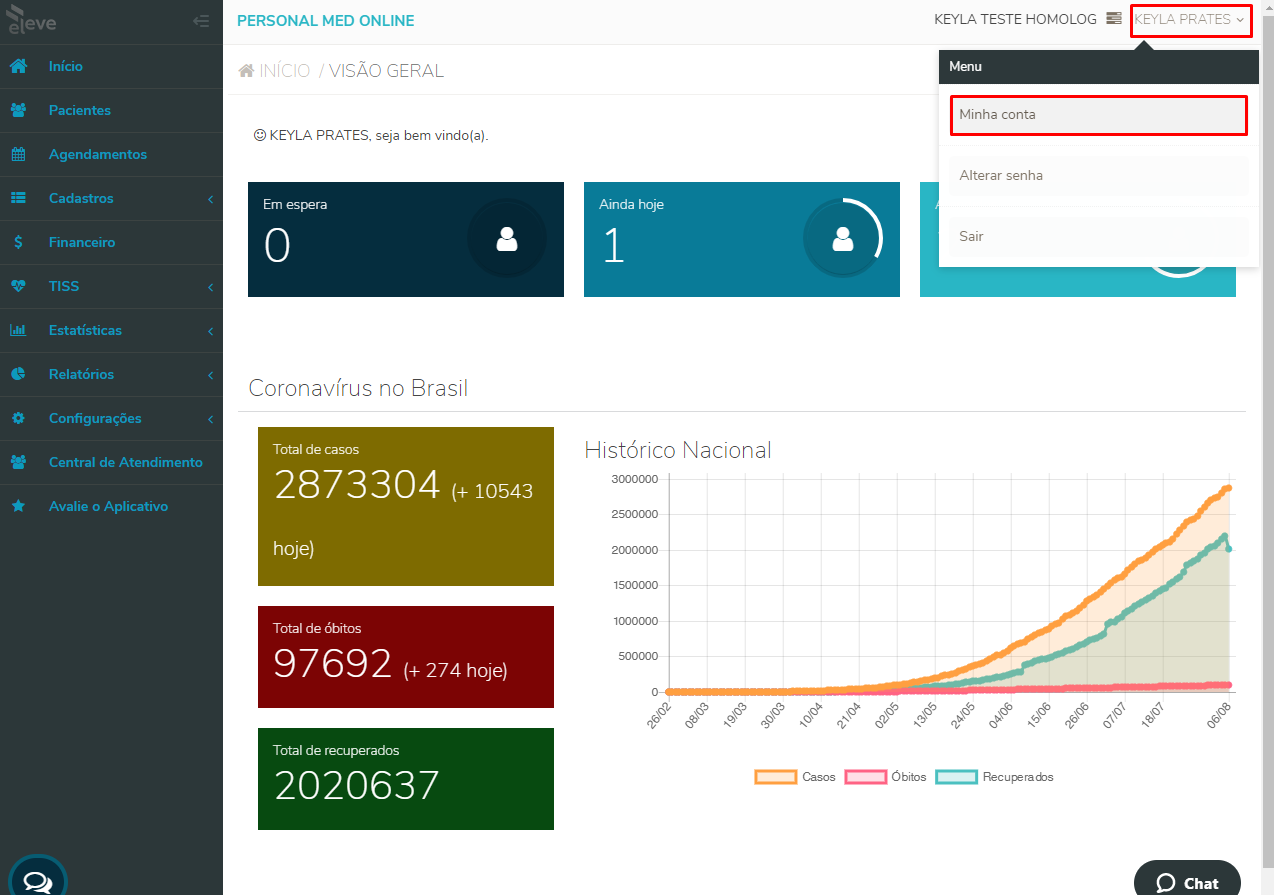Select Minha conta from the menu
Image resolution: width=1274 pixels, height=895 pixels.
1098,115
